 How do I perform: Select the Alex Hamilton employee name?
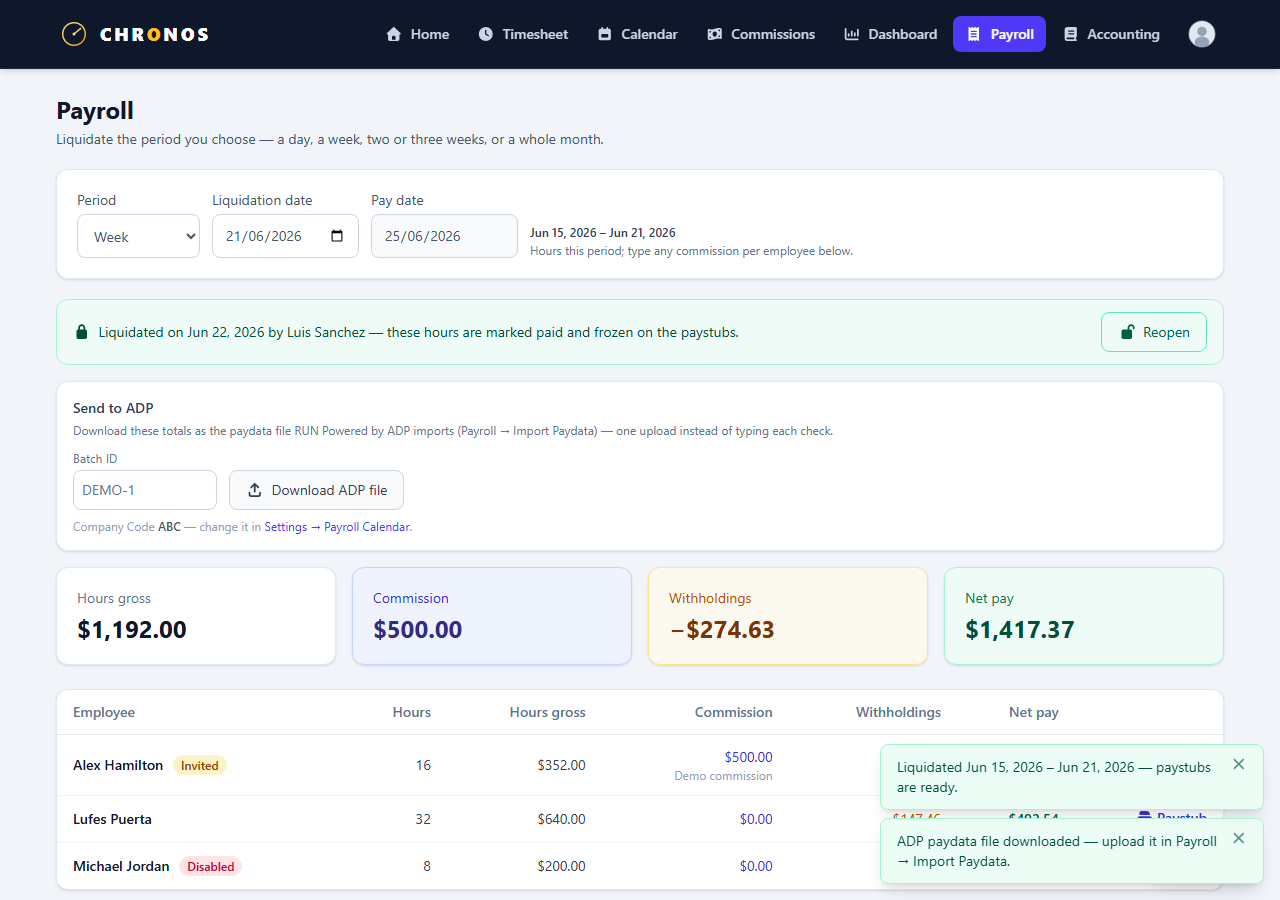(118, 765)
